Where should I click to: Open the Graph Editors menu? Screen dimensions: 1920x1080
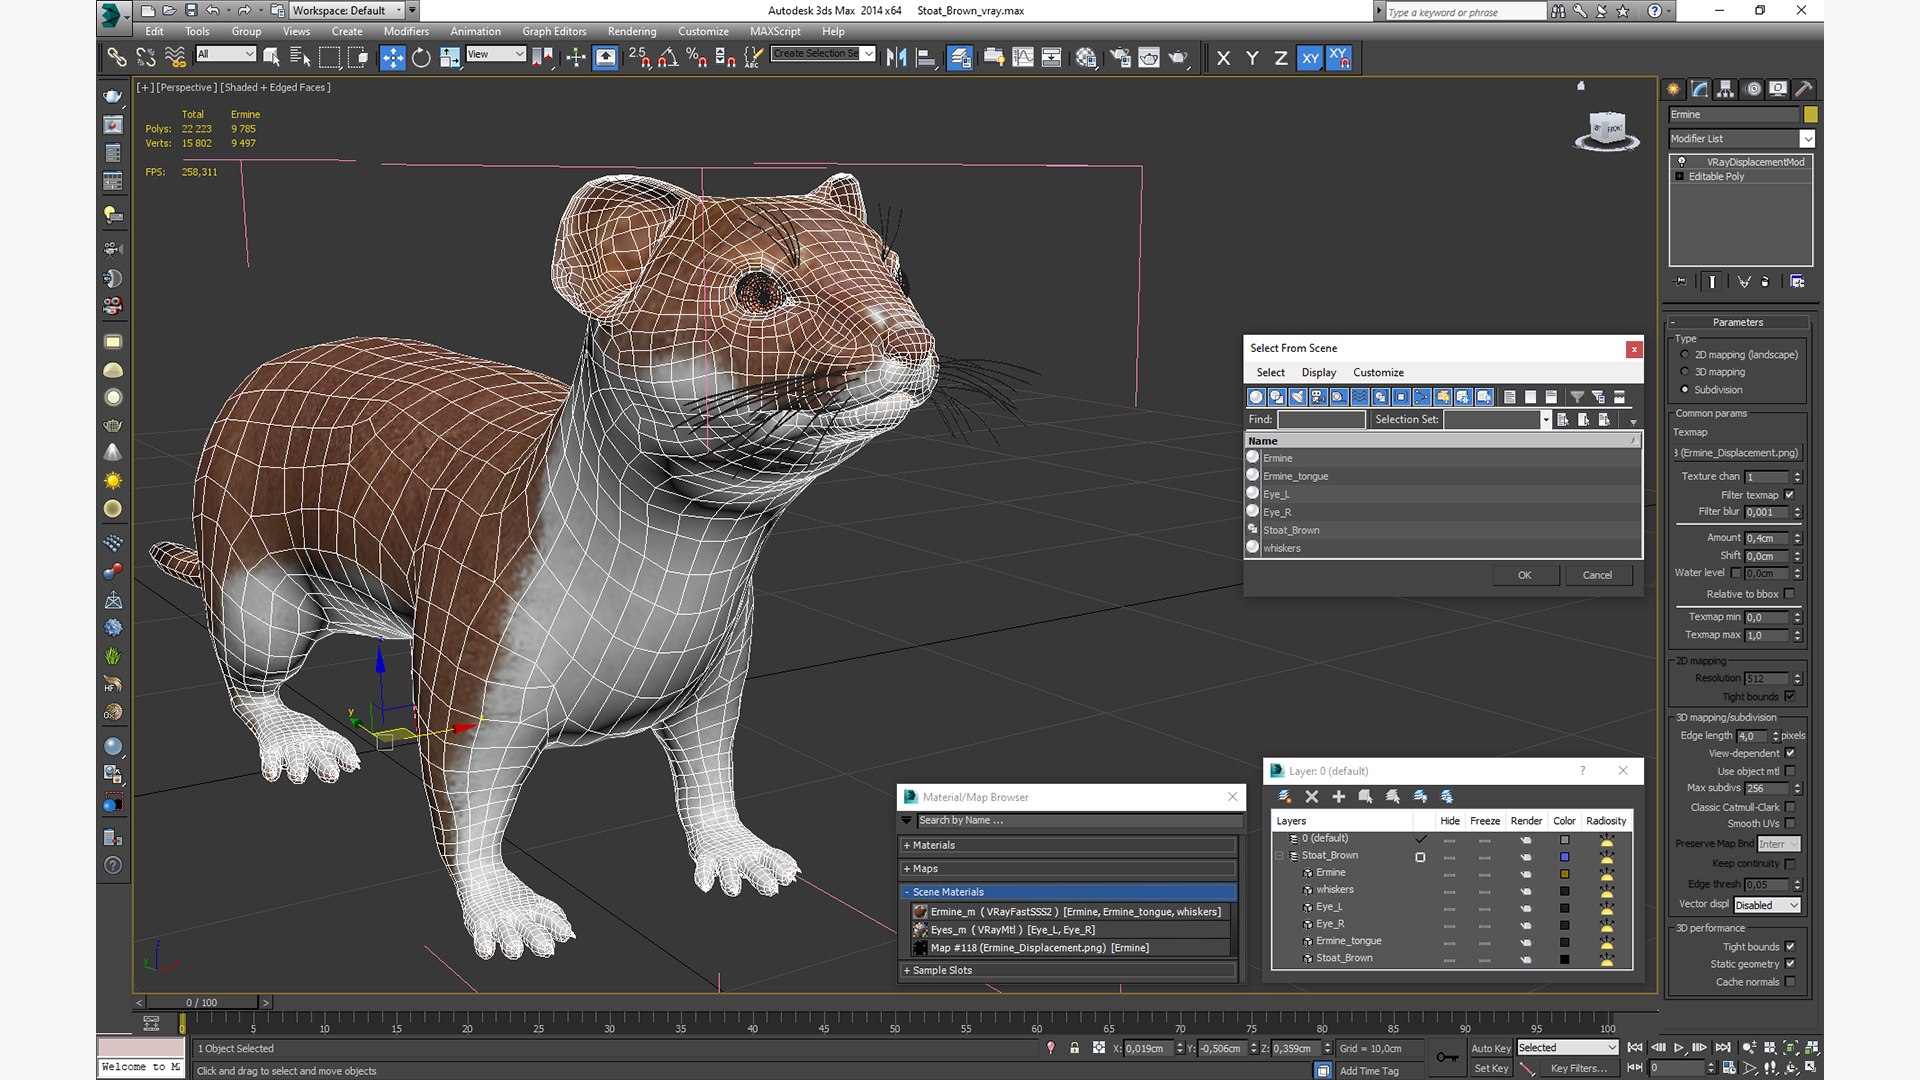coord(554,31)
